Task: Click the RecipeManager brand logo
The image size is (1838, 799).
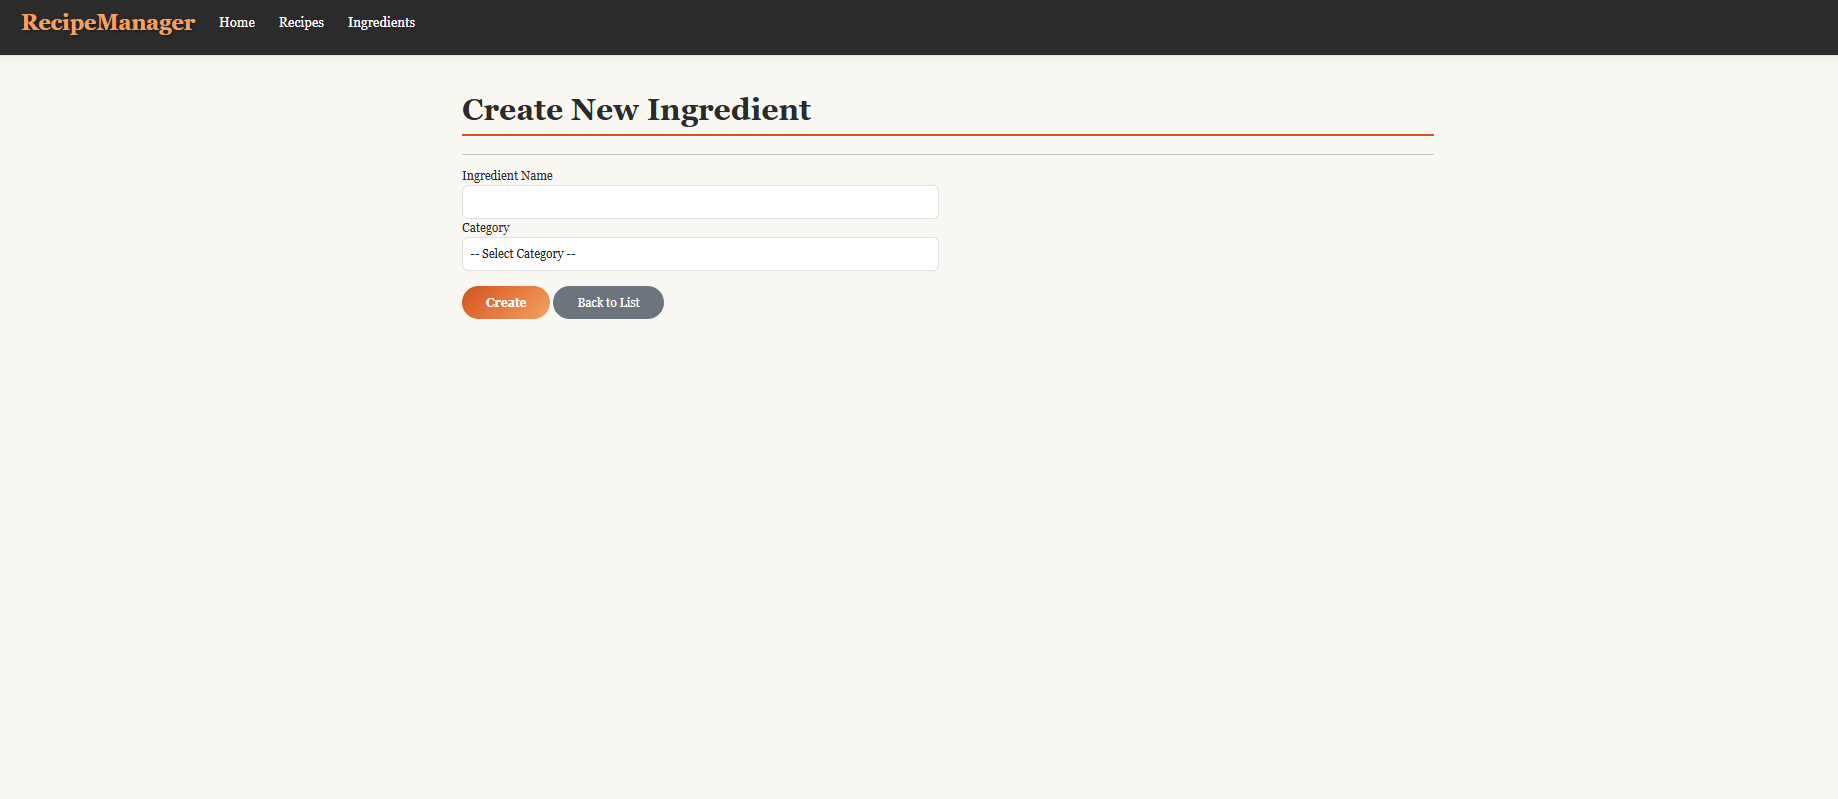Action: [108, 22]
